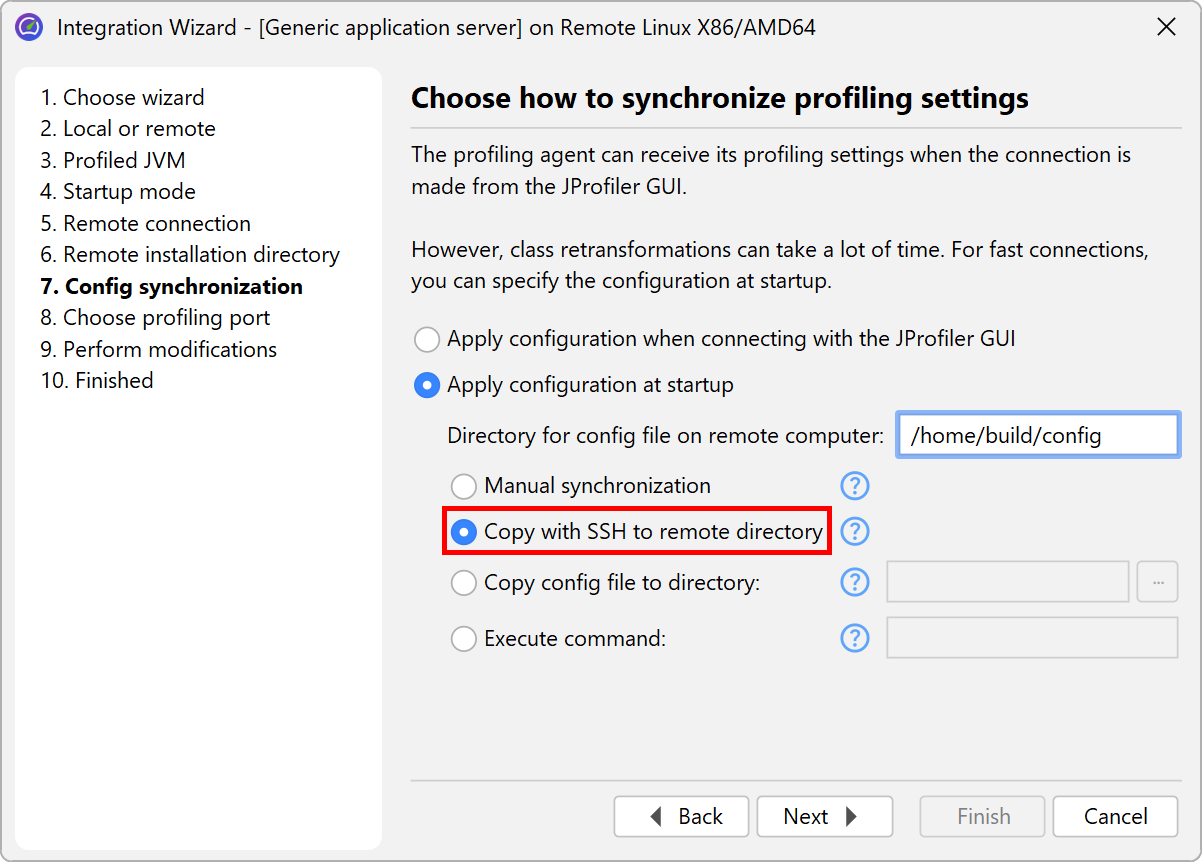Choose Copy config file to directory option
The width and height of the screenshot is (1202, 862).
(x=464, y=582)
